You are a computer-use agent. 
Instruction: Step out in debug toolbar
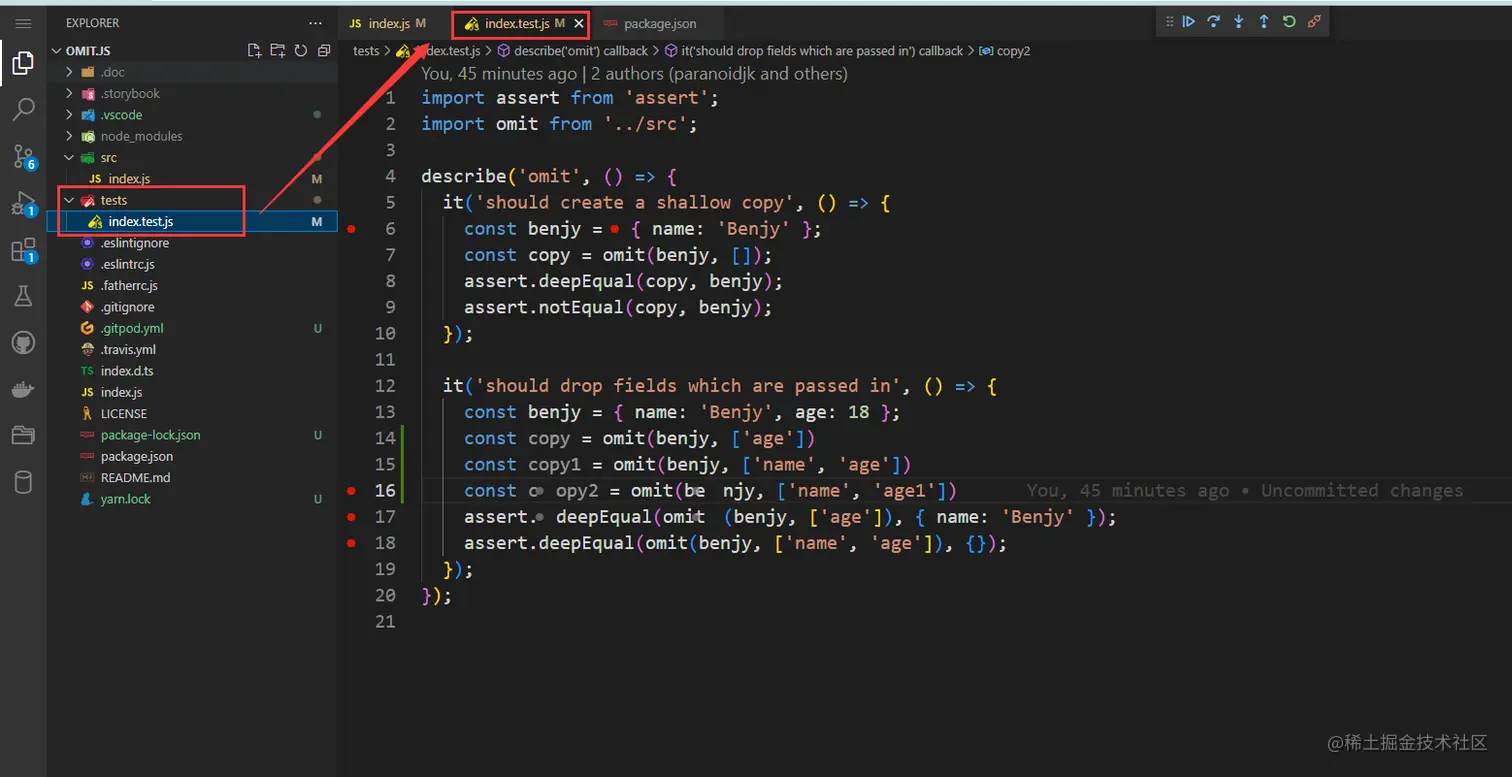pos(1264,21)
